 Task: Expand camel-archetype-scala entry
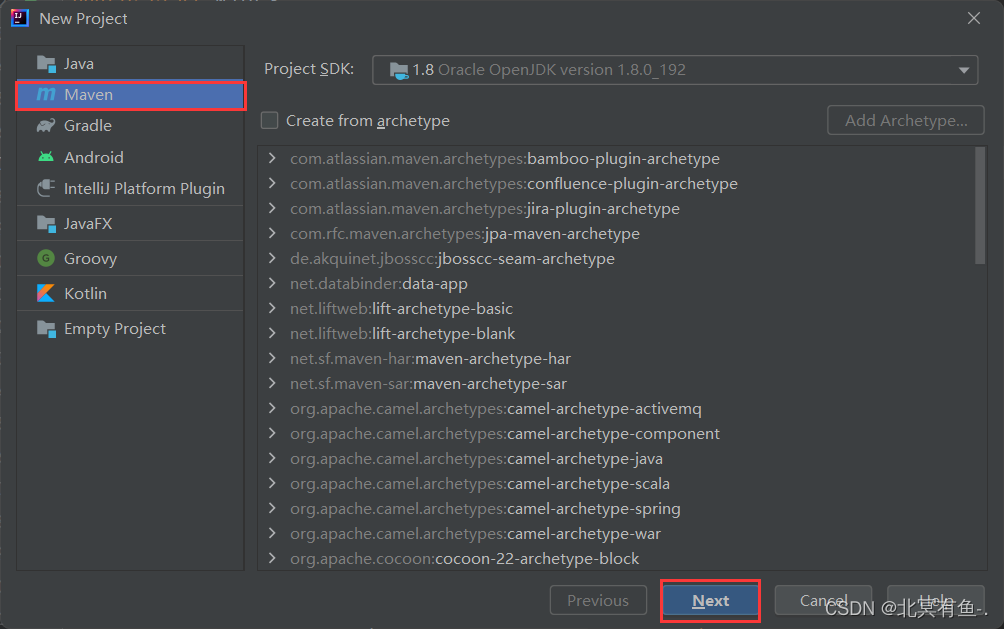pyautogui.click(x=272, y=483)
